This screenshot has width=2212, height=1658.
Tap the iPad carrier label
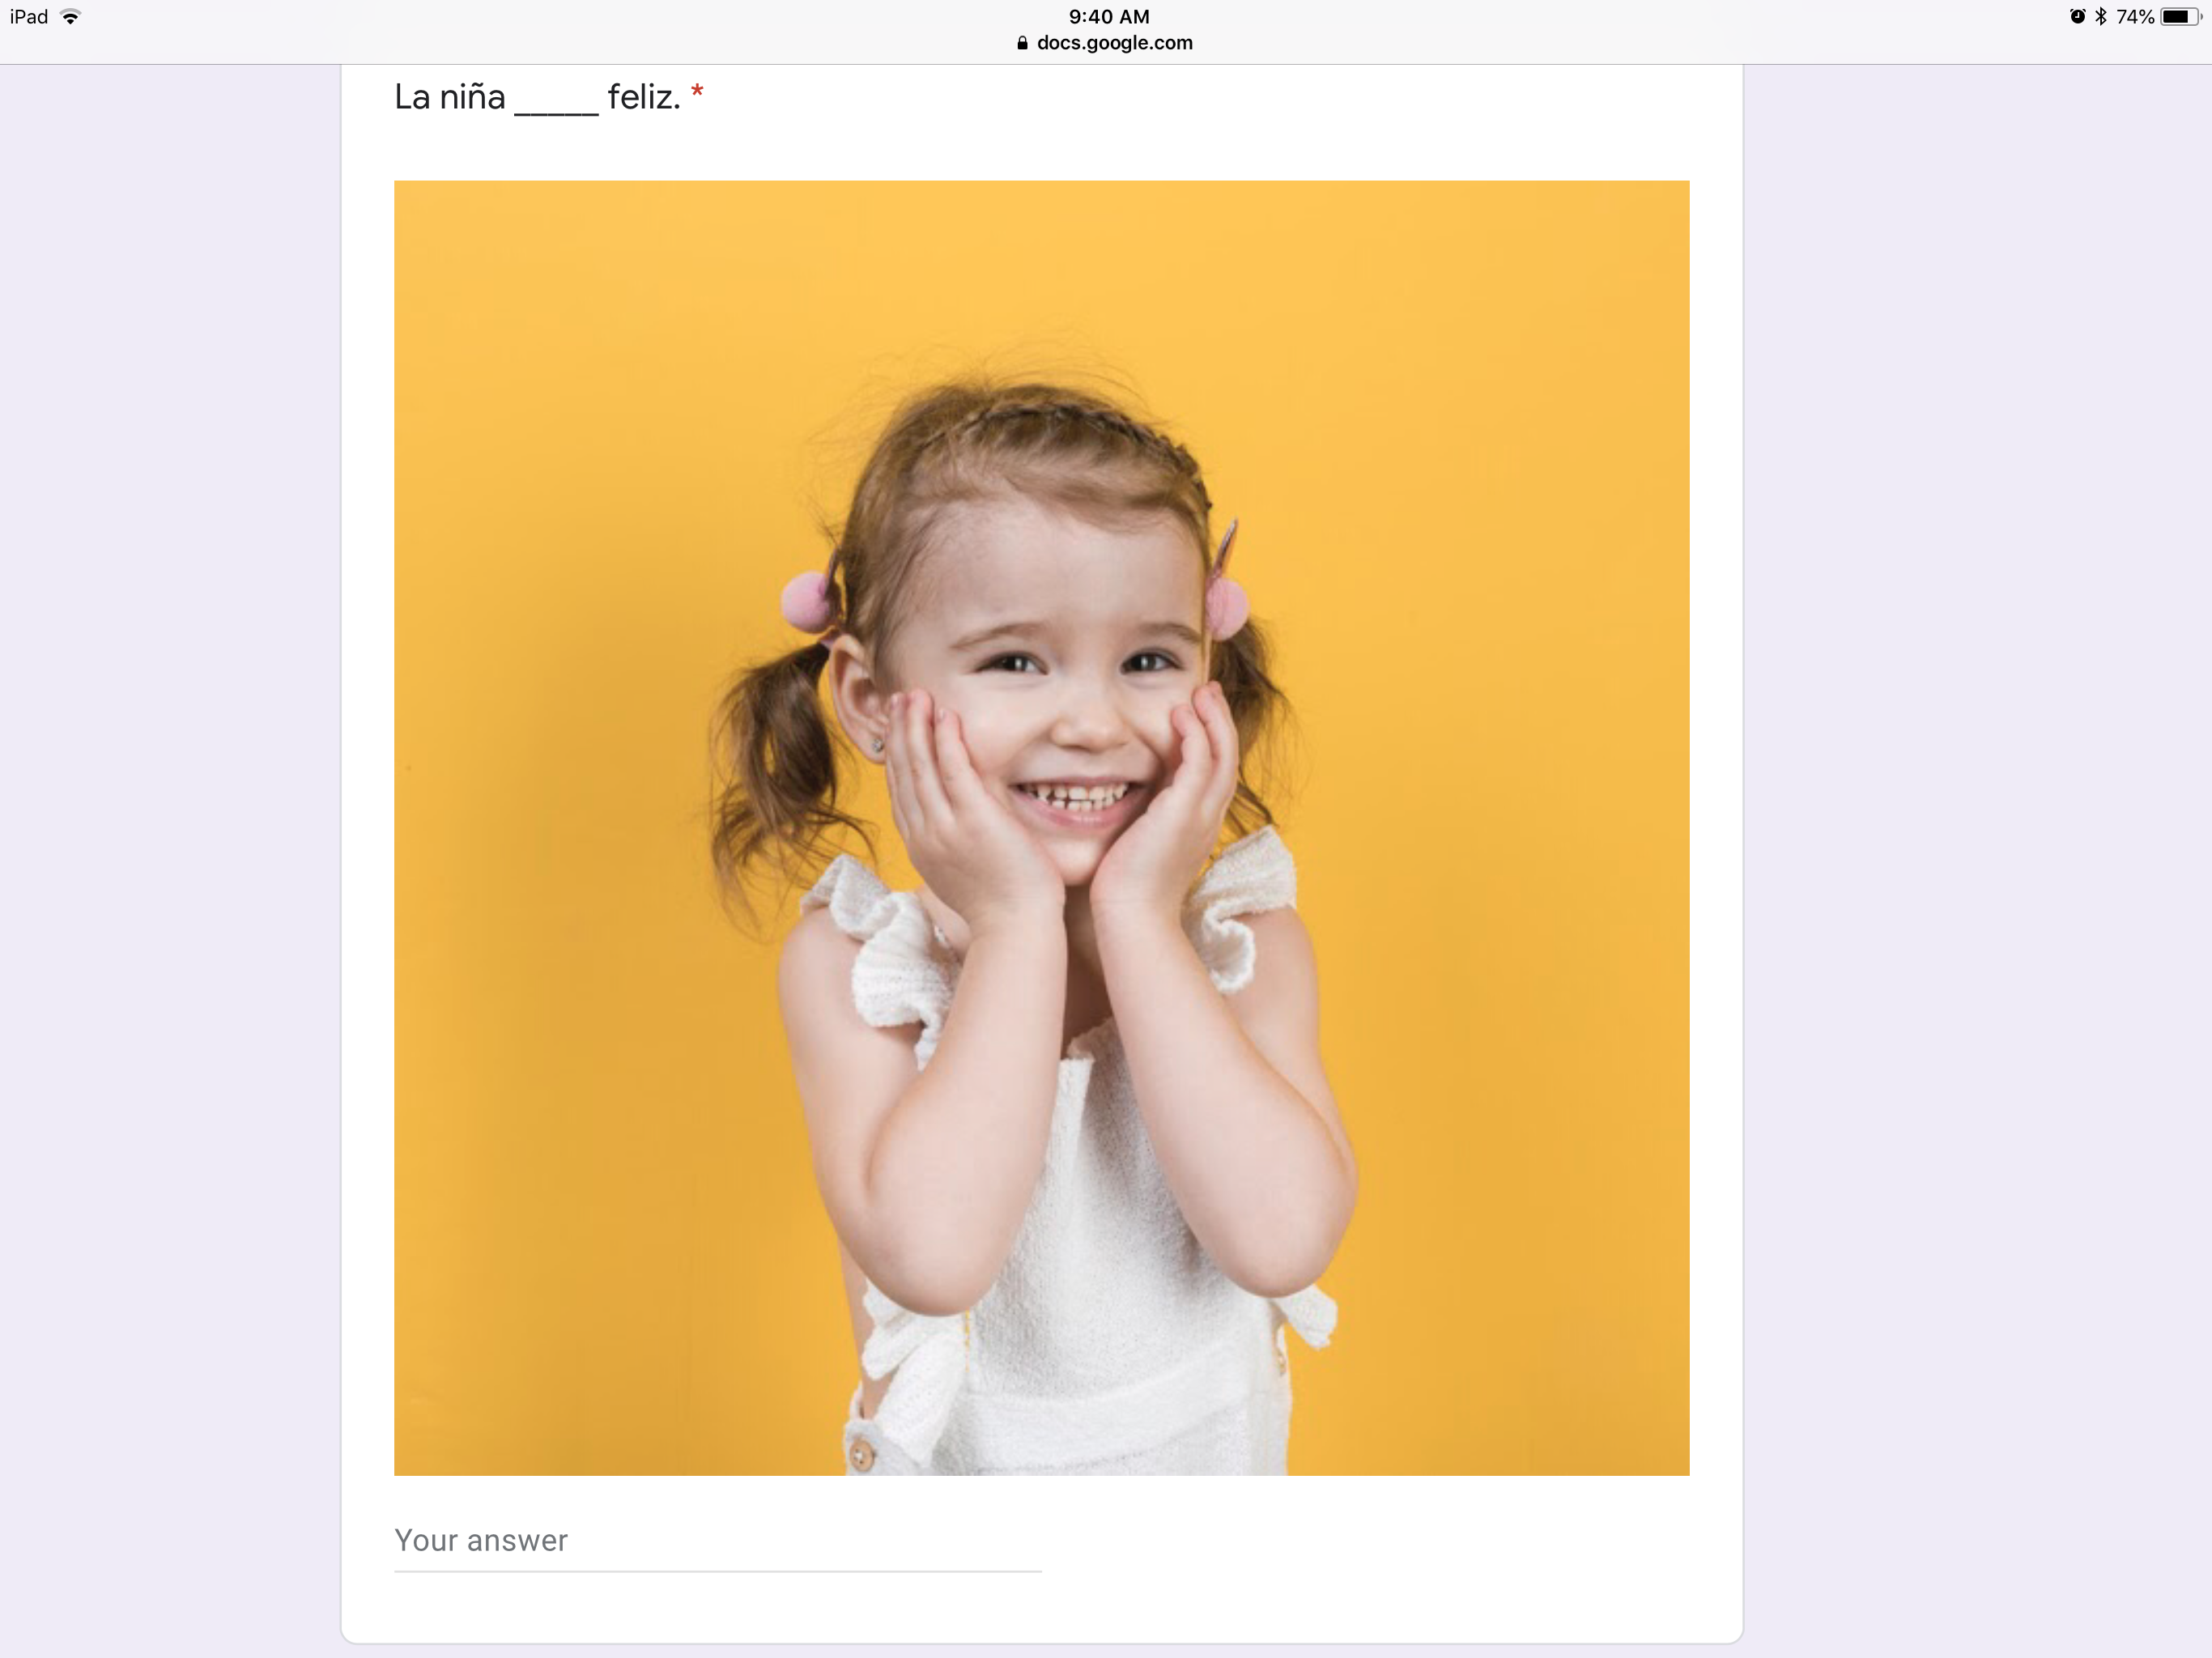[29, 16]
